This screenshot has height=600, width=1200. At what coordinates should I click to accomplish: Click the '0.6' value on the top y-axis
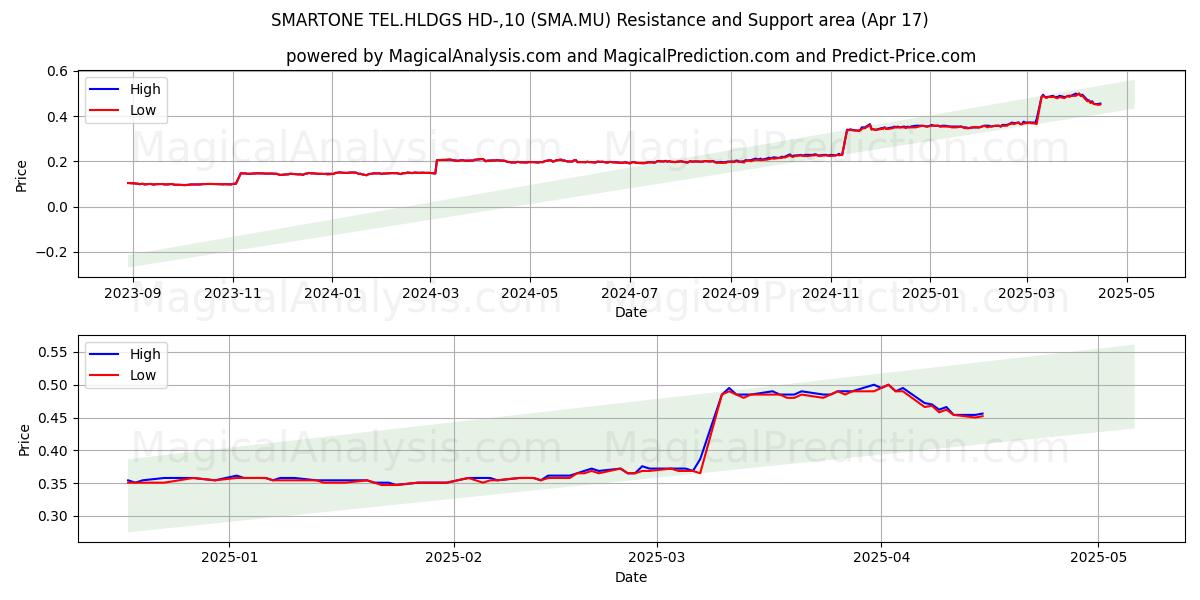pos(56,71)
